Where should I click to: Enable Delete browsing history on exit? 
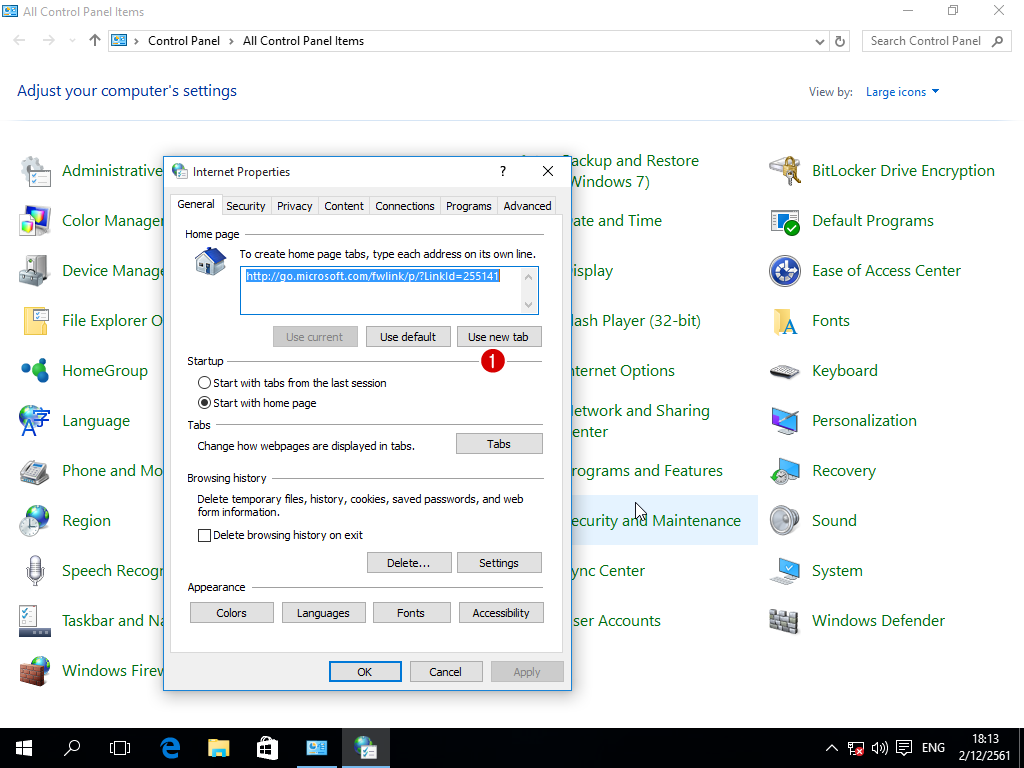point(204,536)
